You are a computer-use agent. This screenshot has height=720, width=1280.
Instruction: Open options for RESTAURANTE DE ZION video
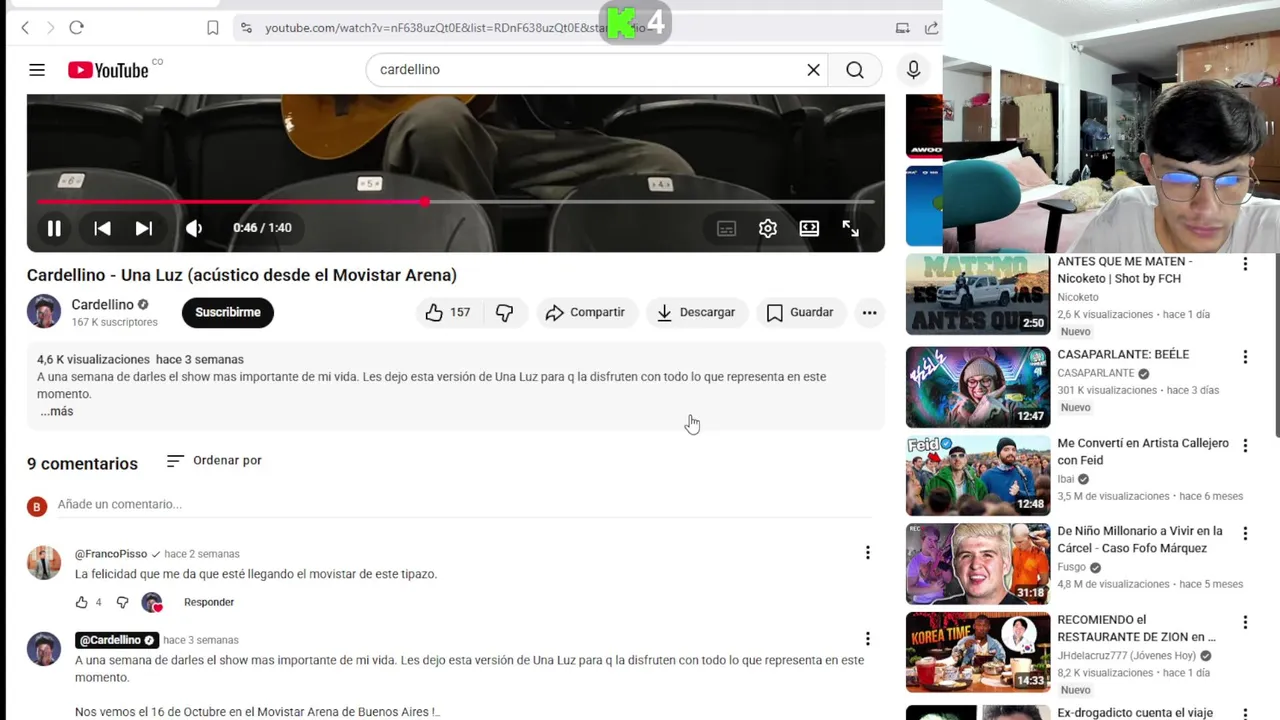tap(1245, 623)
